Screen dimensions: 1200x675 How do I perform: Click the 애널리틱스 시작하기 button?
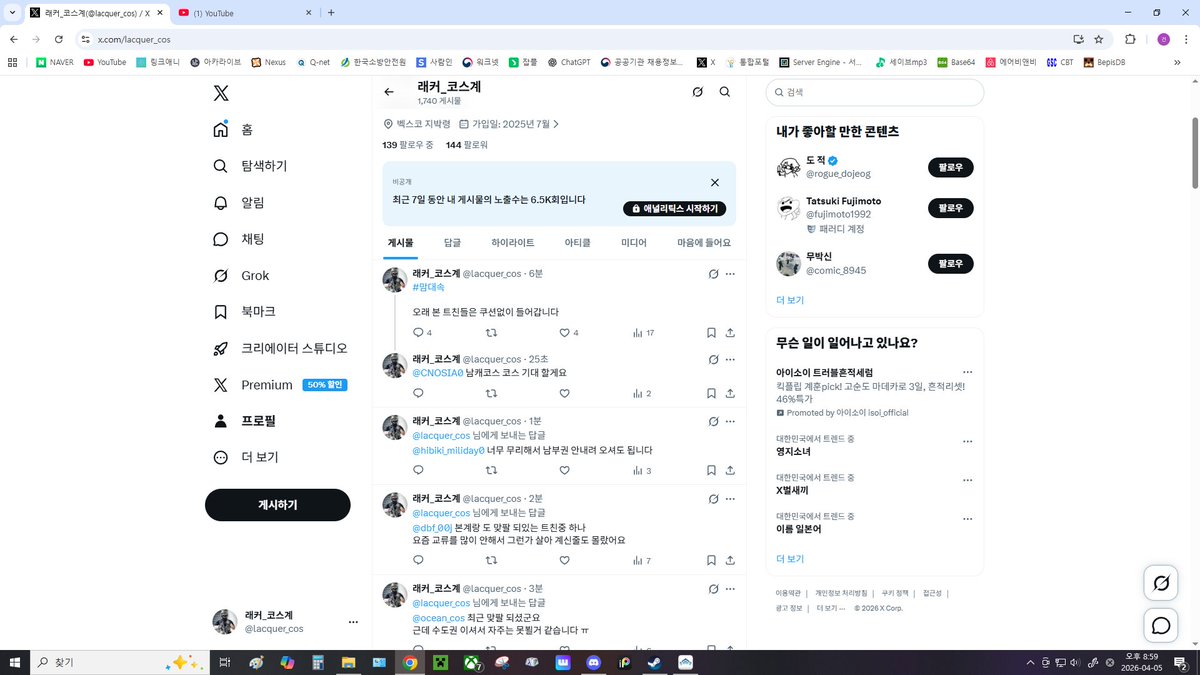[674, 209]
